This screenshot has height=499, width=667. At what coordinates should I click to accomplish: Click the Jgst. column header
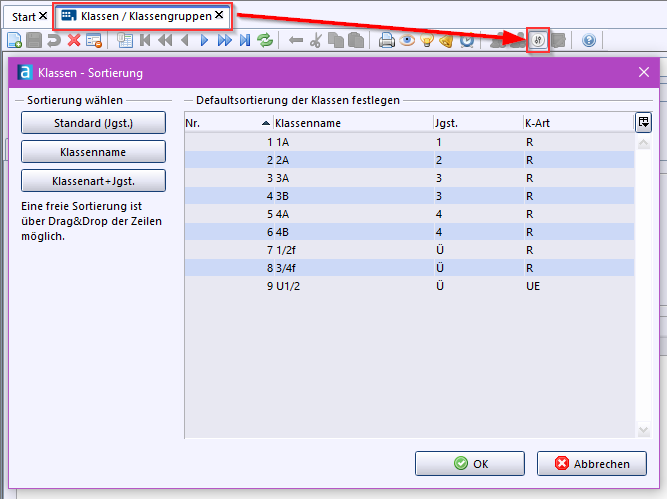478,123
